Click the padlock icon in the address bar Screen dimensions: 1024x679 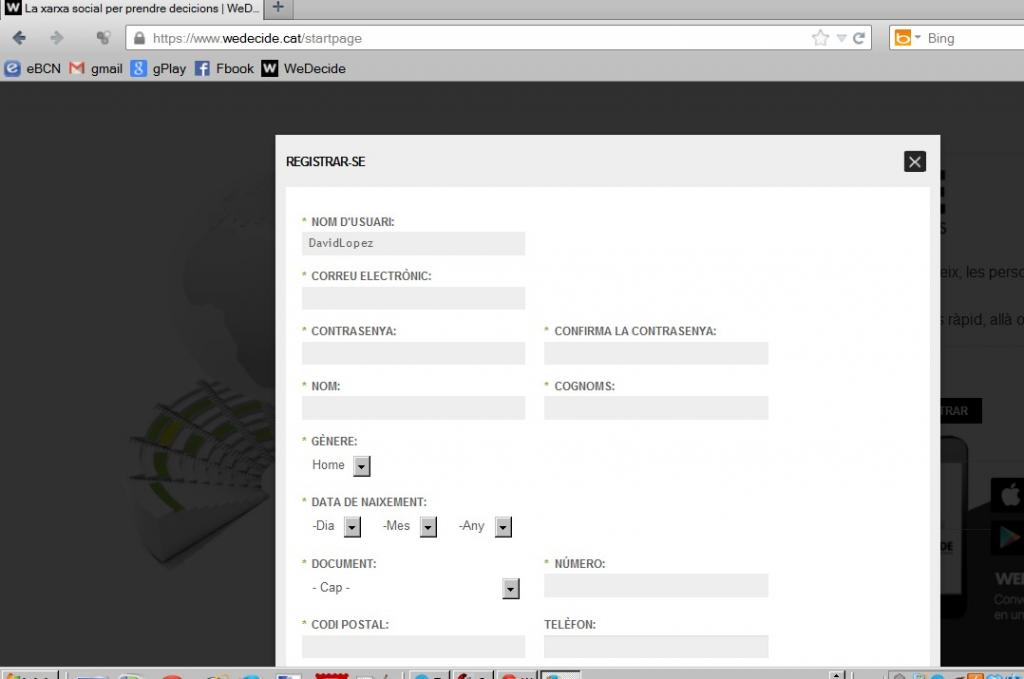[139, 39]
